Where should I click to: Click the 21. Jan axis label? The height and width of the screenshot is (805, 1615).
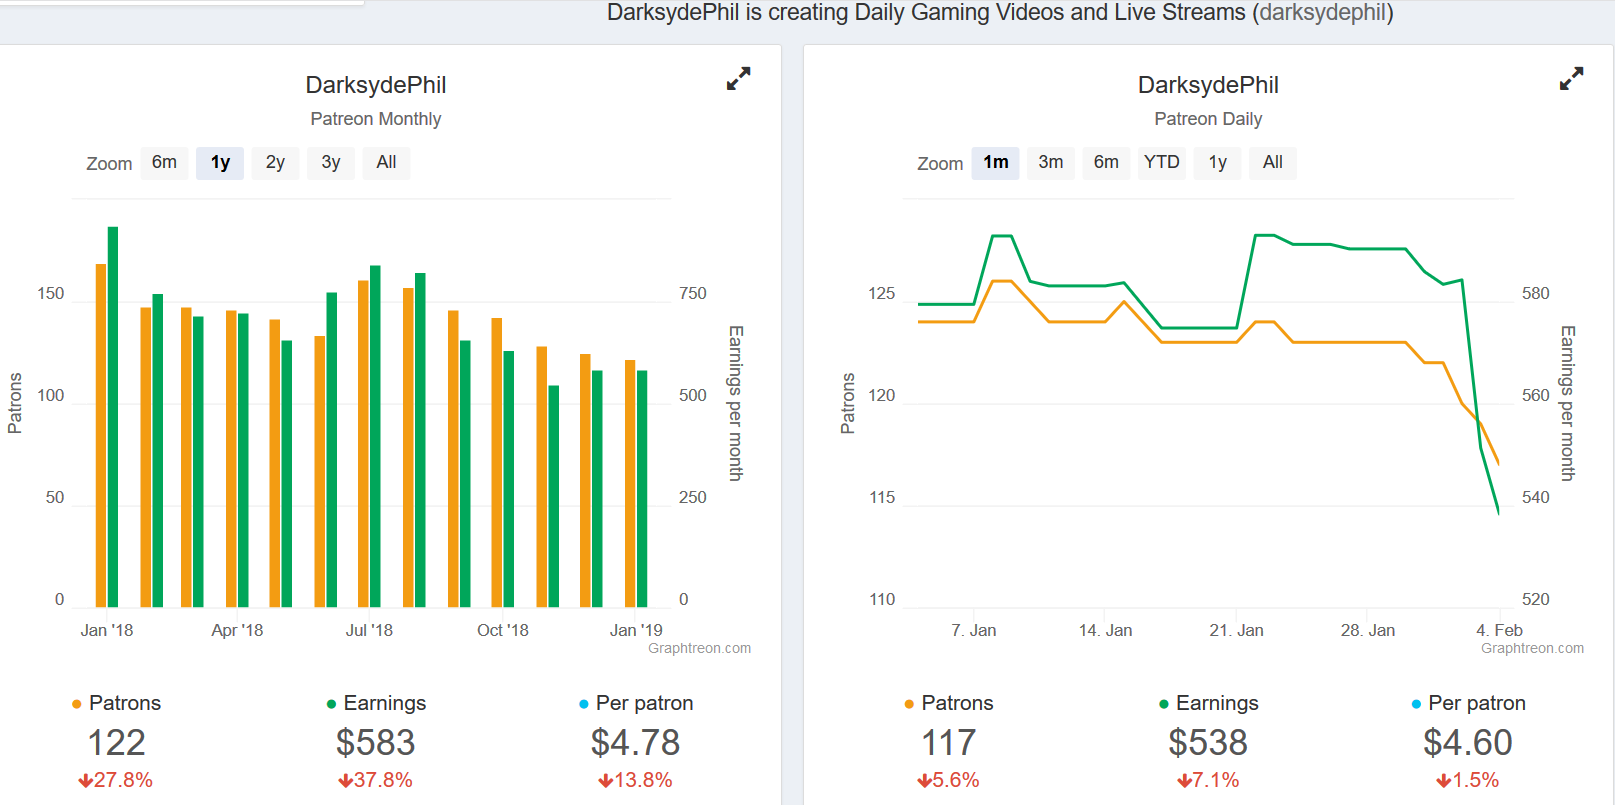coord(1236,630)
